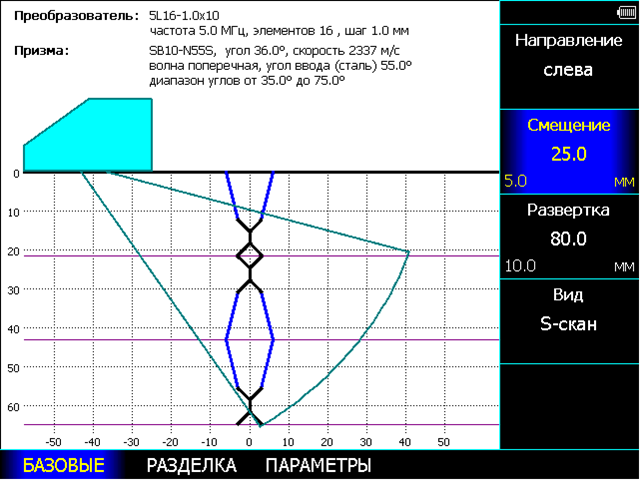Open the Направление direction setting

568,41
